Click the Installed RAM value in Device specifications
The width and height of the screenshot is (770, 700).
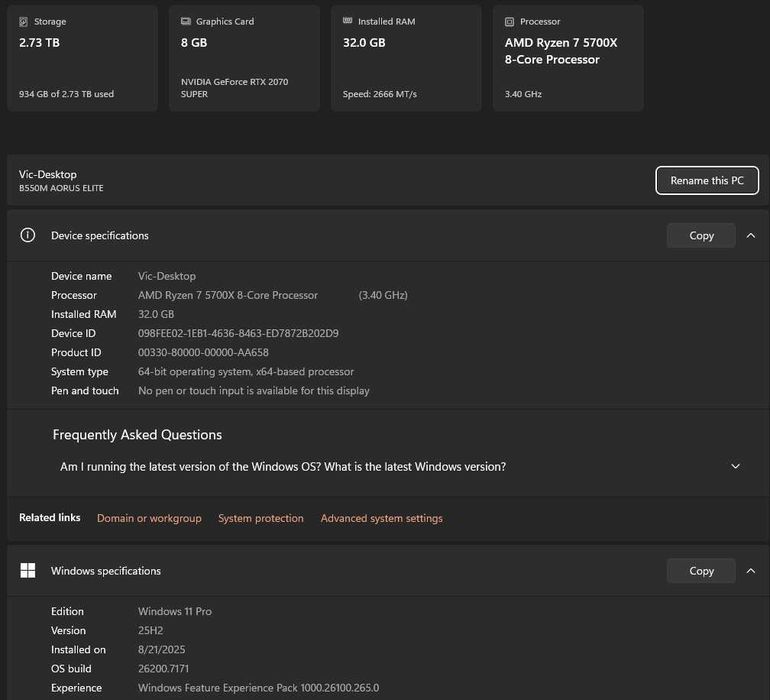[x=156, y=314]
